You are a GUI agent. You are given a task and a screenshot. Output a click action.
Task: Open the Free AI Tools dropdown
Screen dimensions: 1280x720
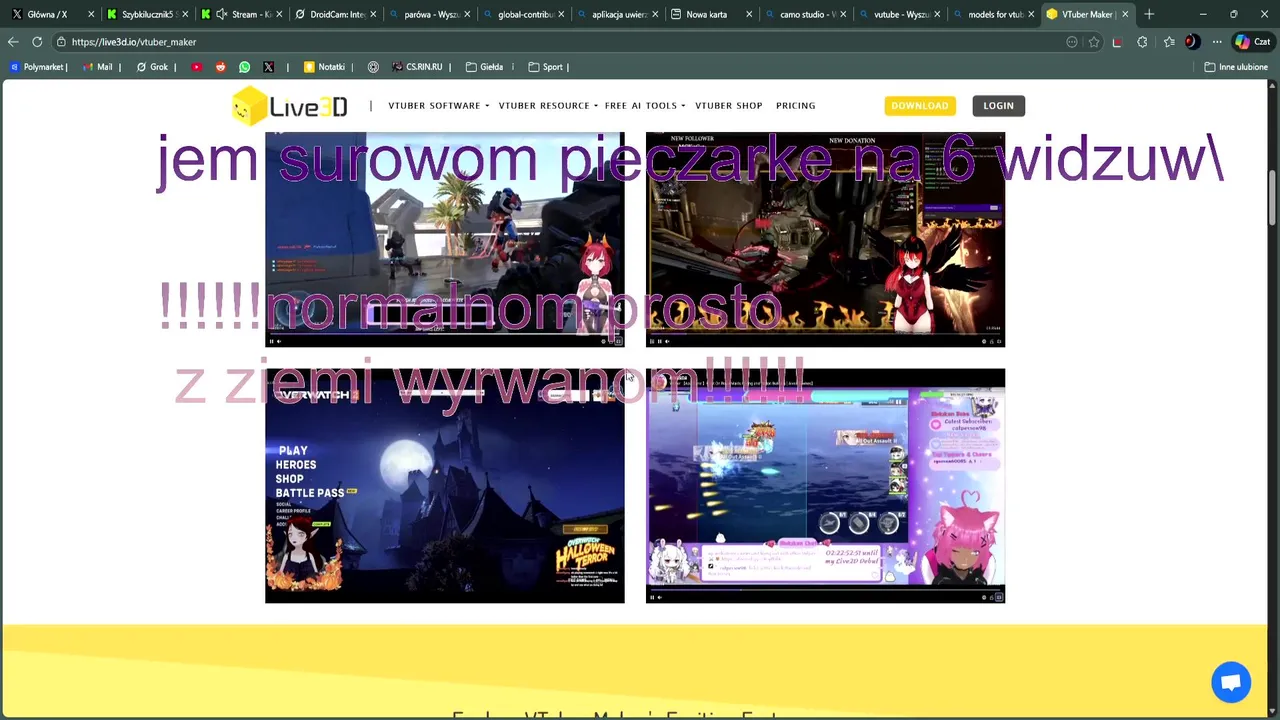[644, 106]
